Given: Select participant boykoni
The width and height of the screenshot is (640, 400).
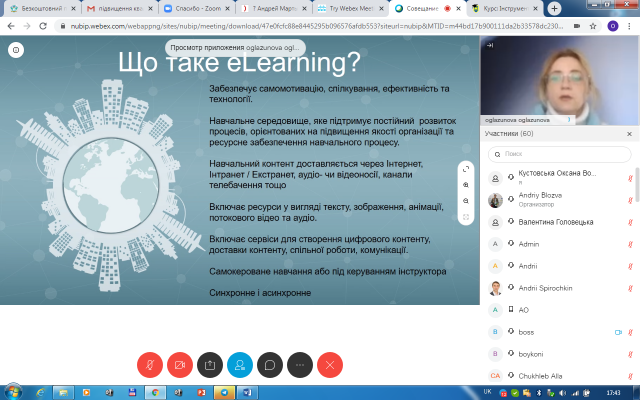Looking at the screenshot, I should (x=559, y=354).
